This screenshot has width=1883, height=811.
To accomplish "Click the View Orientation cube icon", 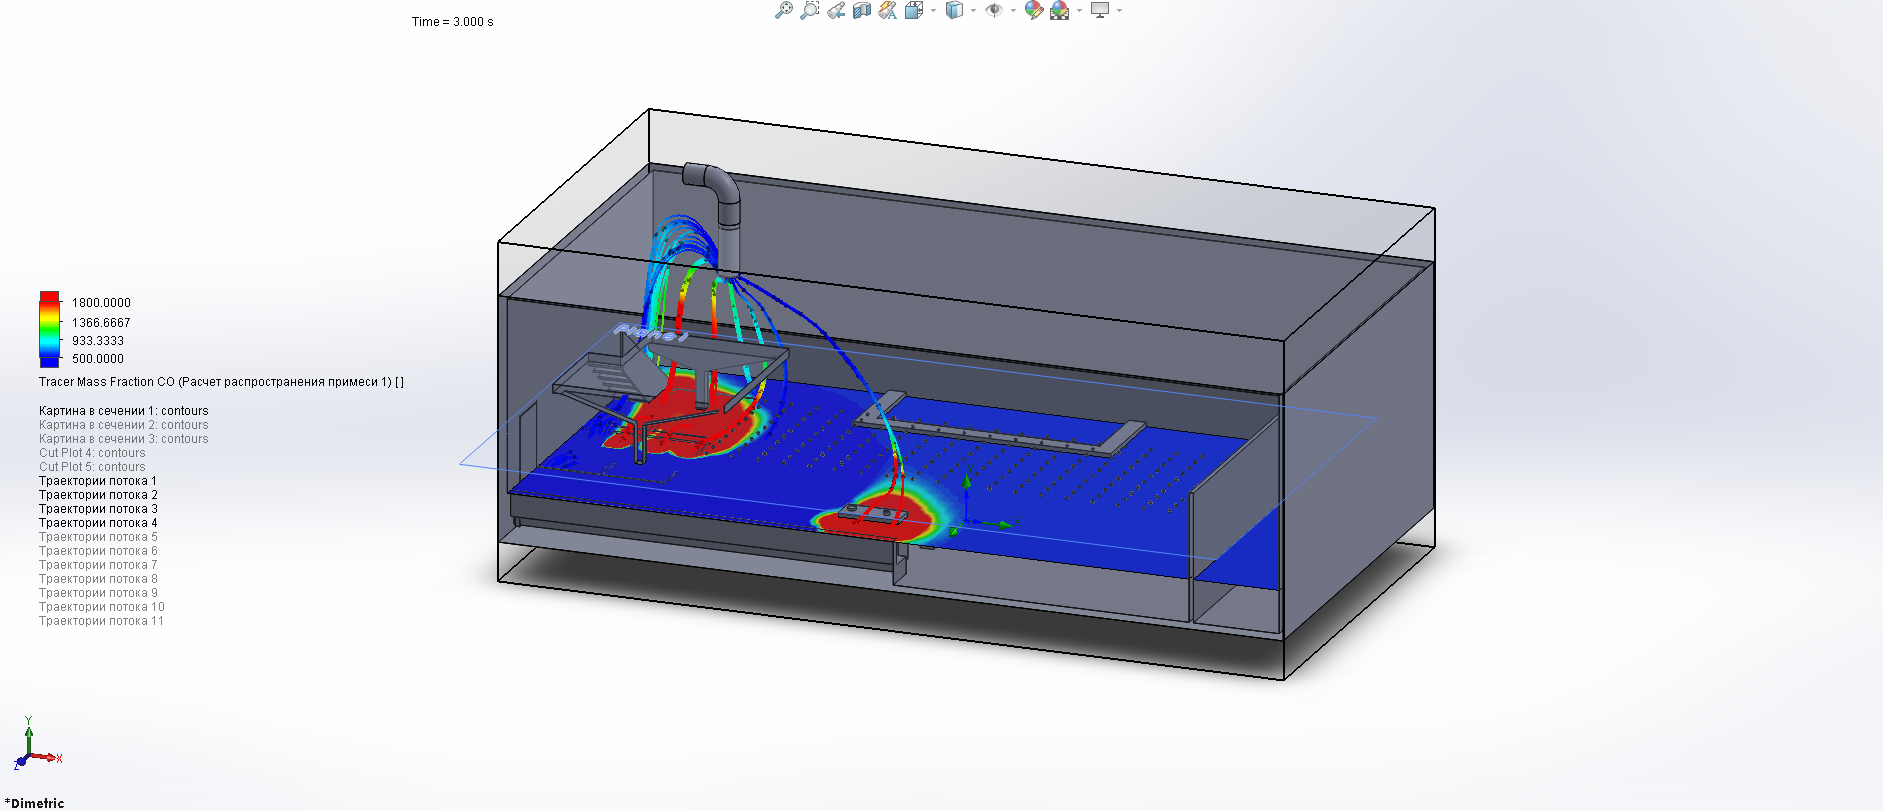I will [x=914, y=10].
